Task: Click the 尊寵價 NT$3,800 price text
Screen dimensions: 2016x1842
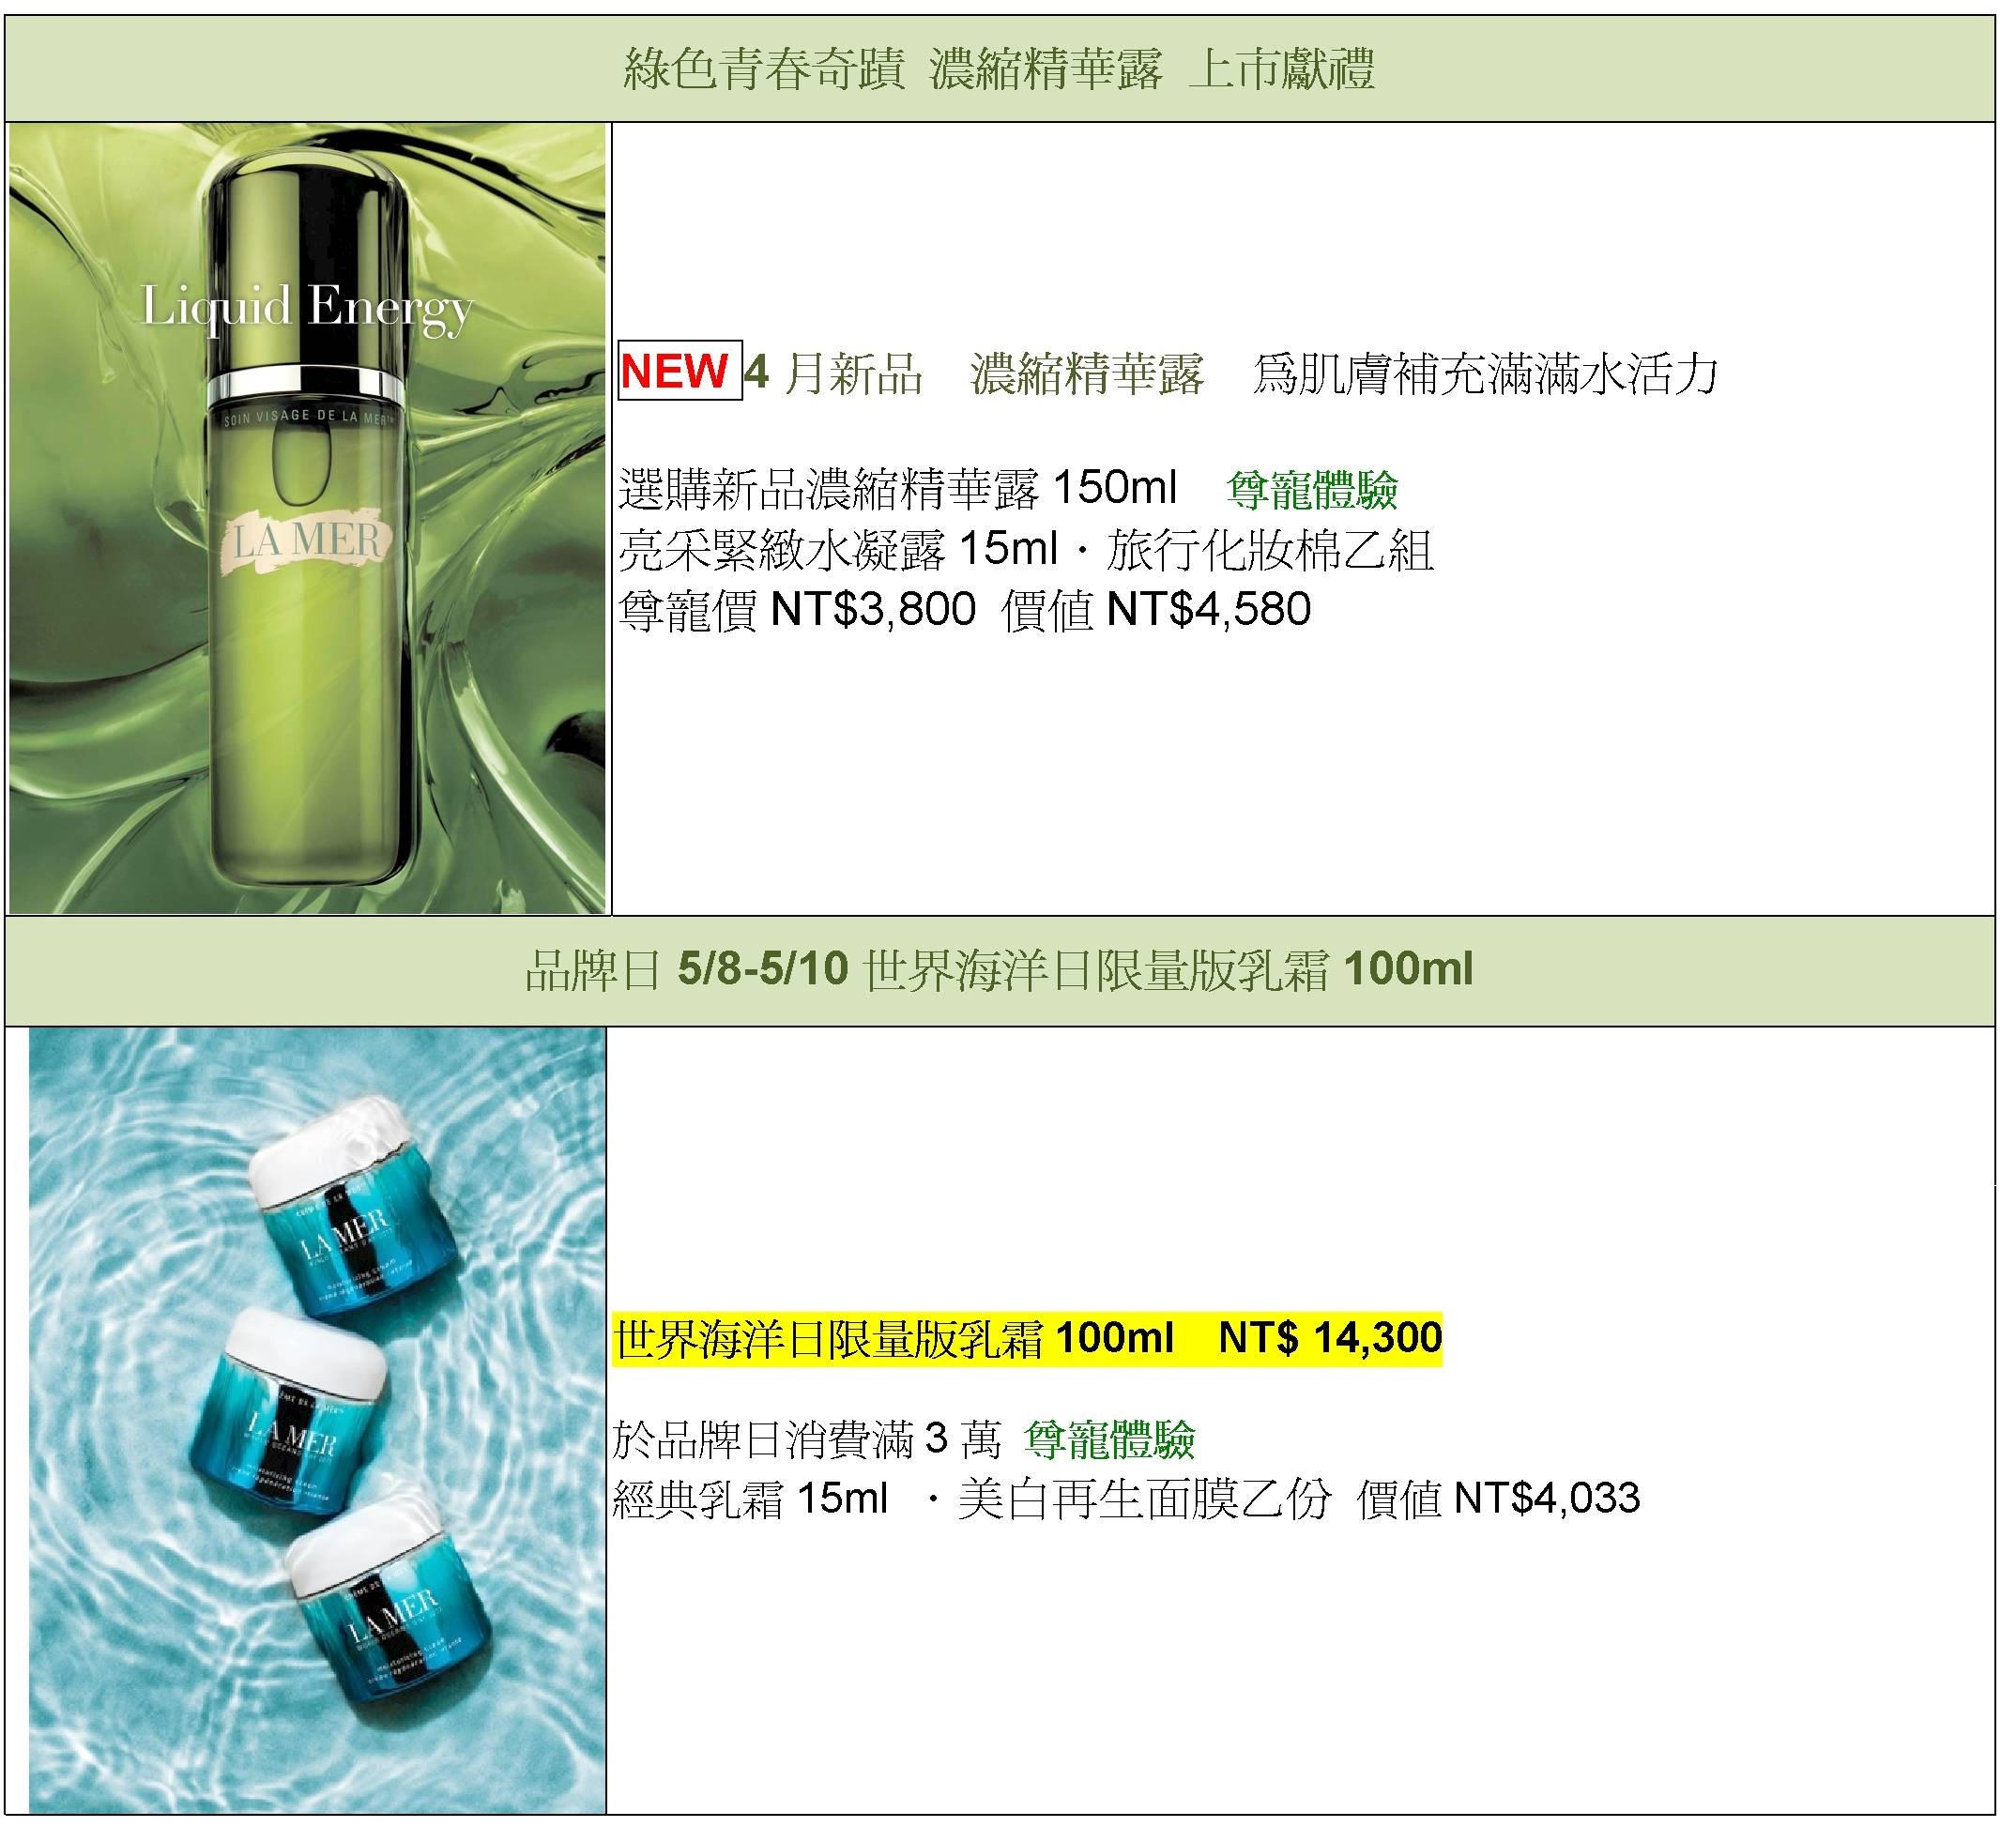Action: [x=797, y=609]
